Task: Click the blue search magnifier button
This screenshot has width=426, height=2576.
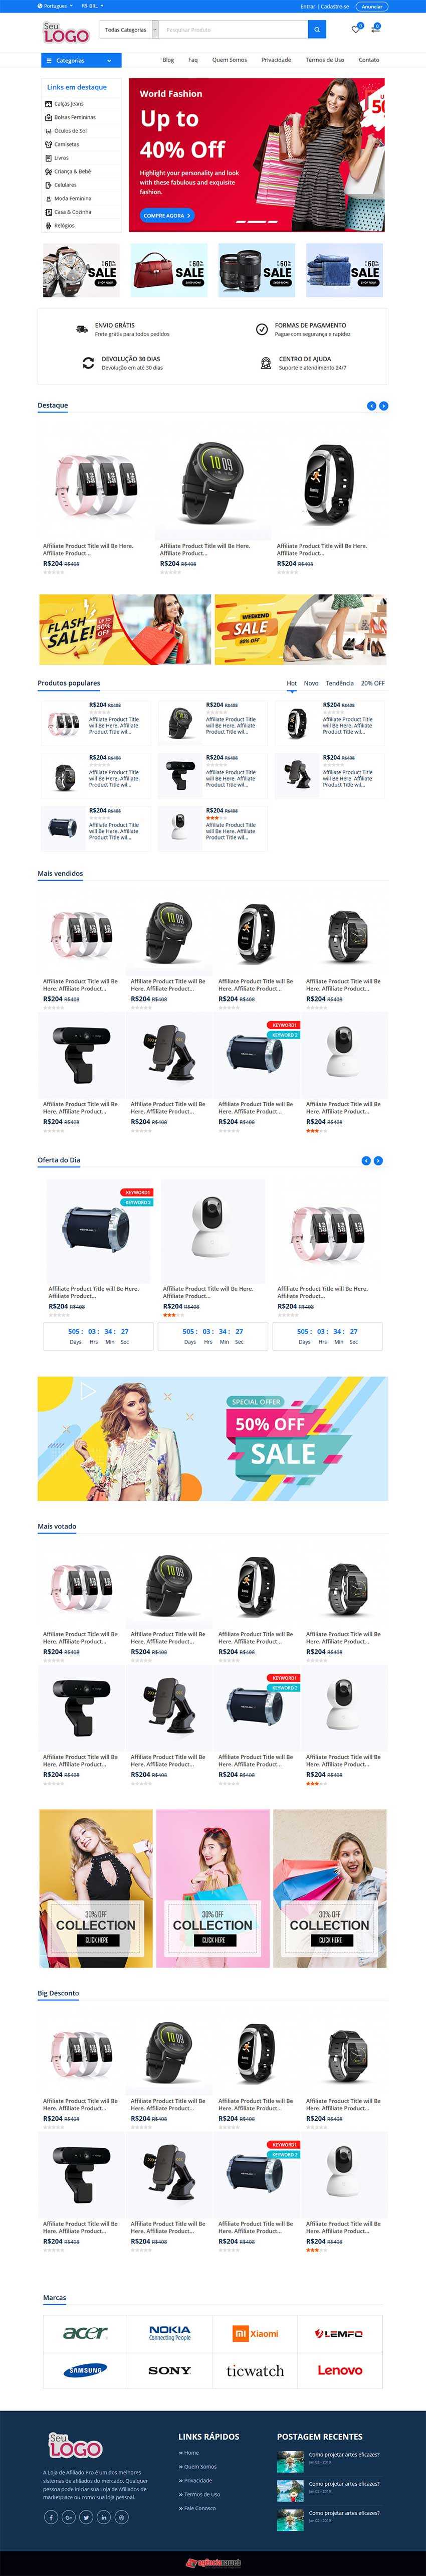Action: coord(317,30)
